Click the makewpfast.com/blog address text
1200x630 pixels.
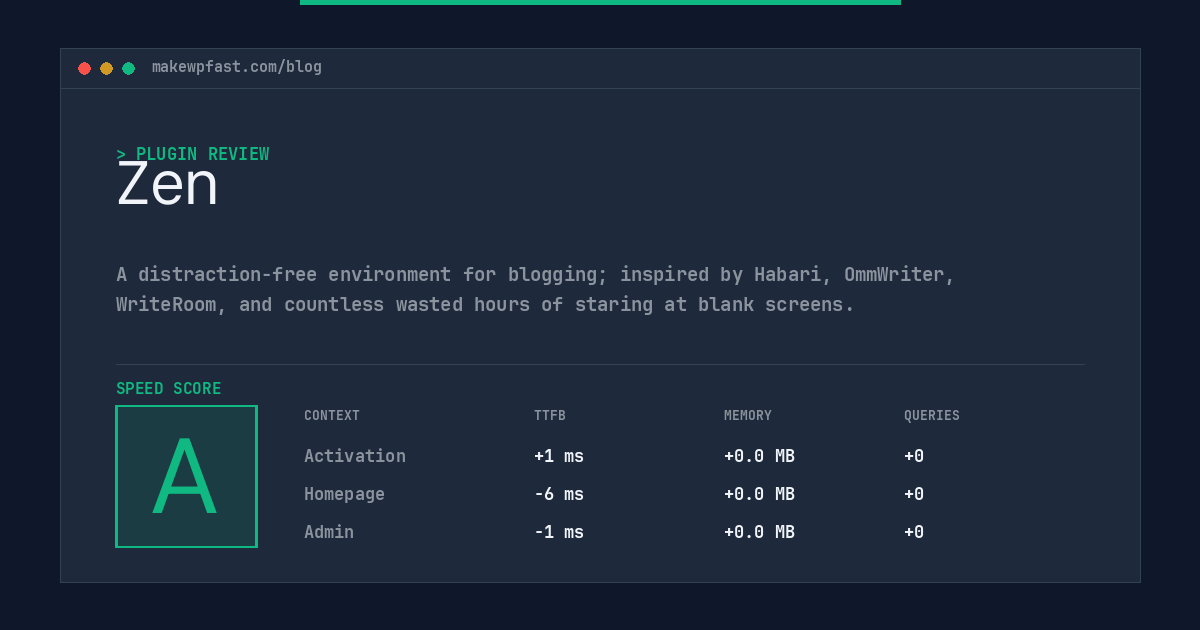(x=237, y=67)
